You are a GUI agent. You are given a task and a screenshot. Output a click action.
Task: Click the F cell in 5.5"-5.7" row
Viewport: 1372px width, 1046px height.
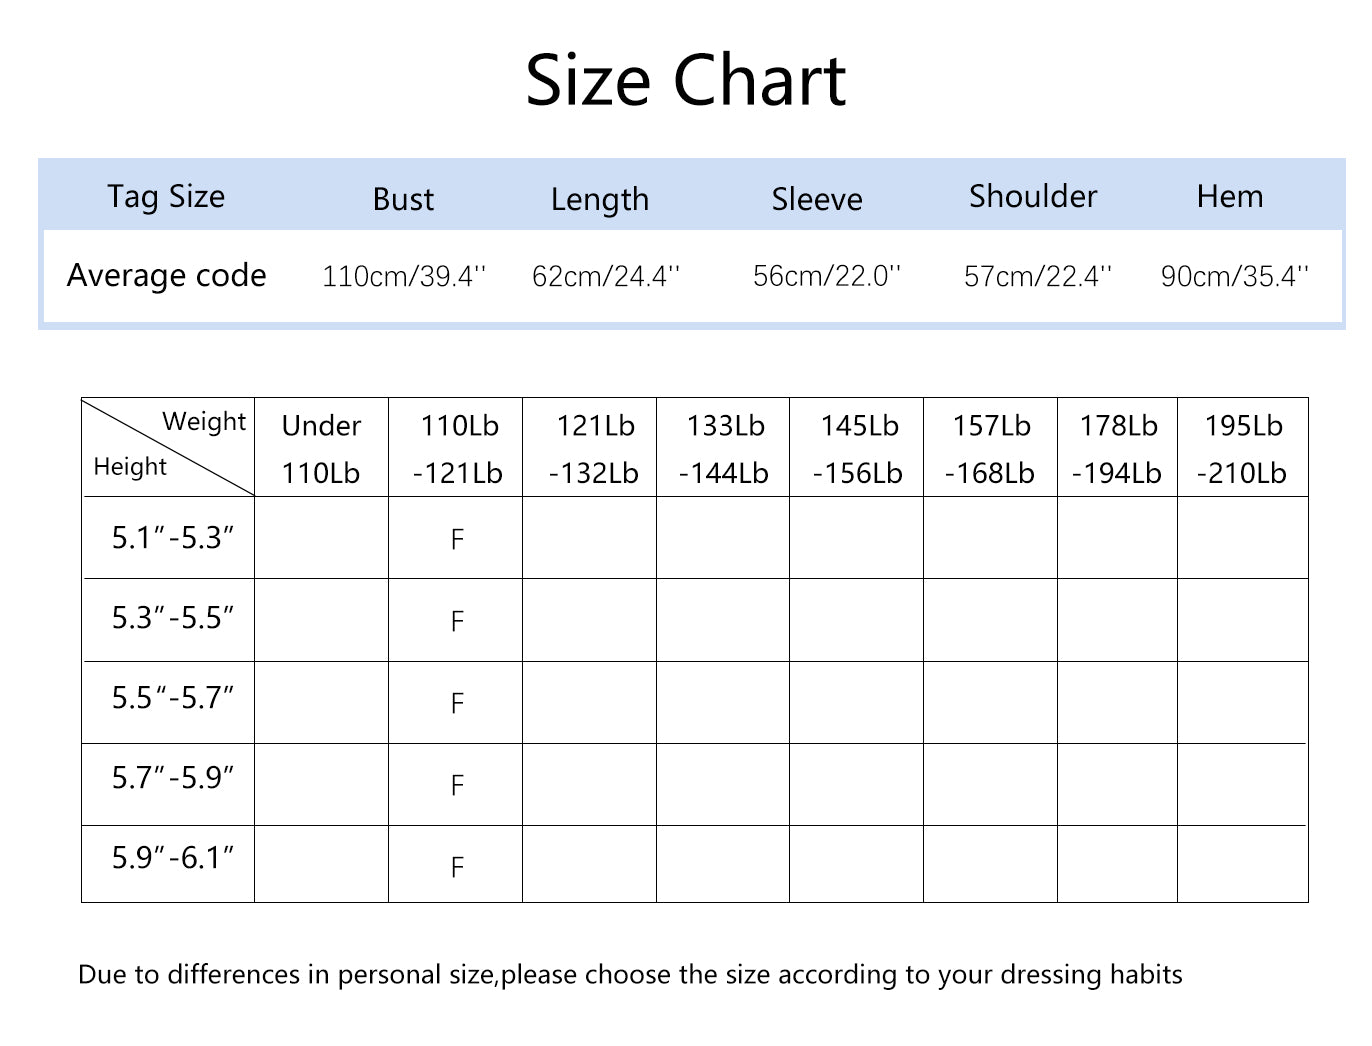pos(457,703)
